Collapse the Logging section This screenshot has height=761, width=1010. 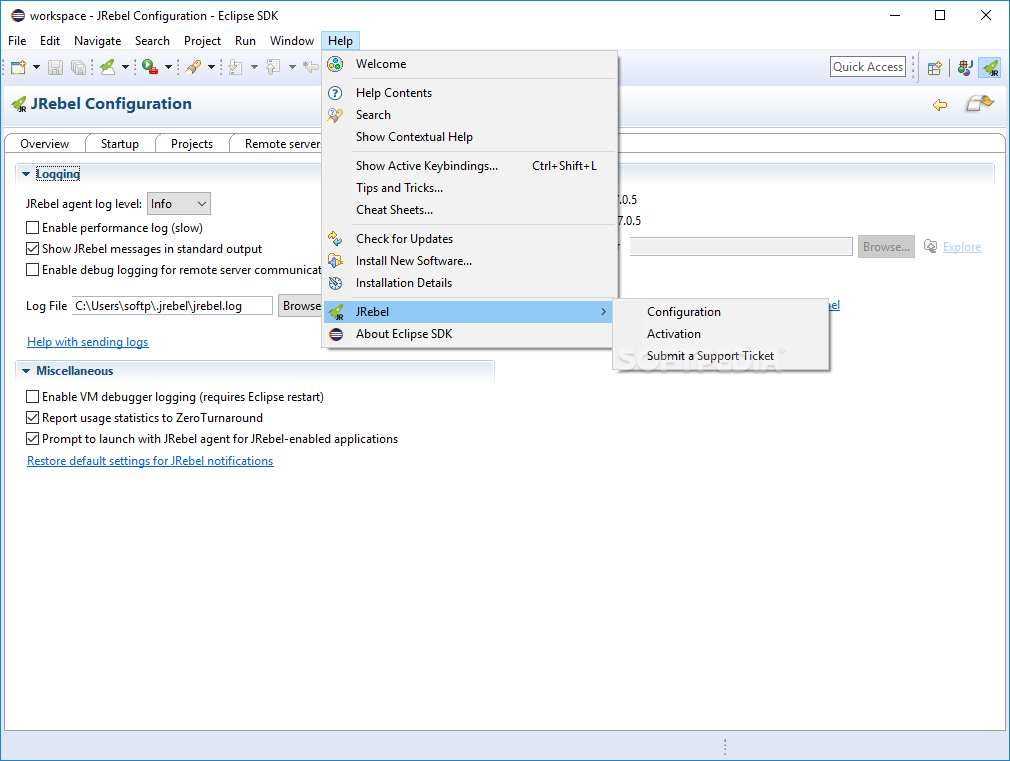click(x=26, y=174)
